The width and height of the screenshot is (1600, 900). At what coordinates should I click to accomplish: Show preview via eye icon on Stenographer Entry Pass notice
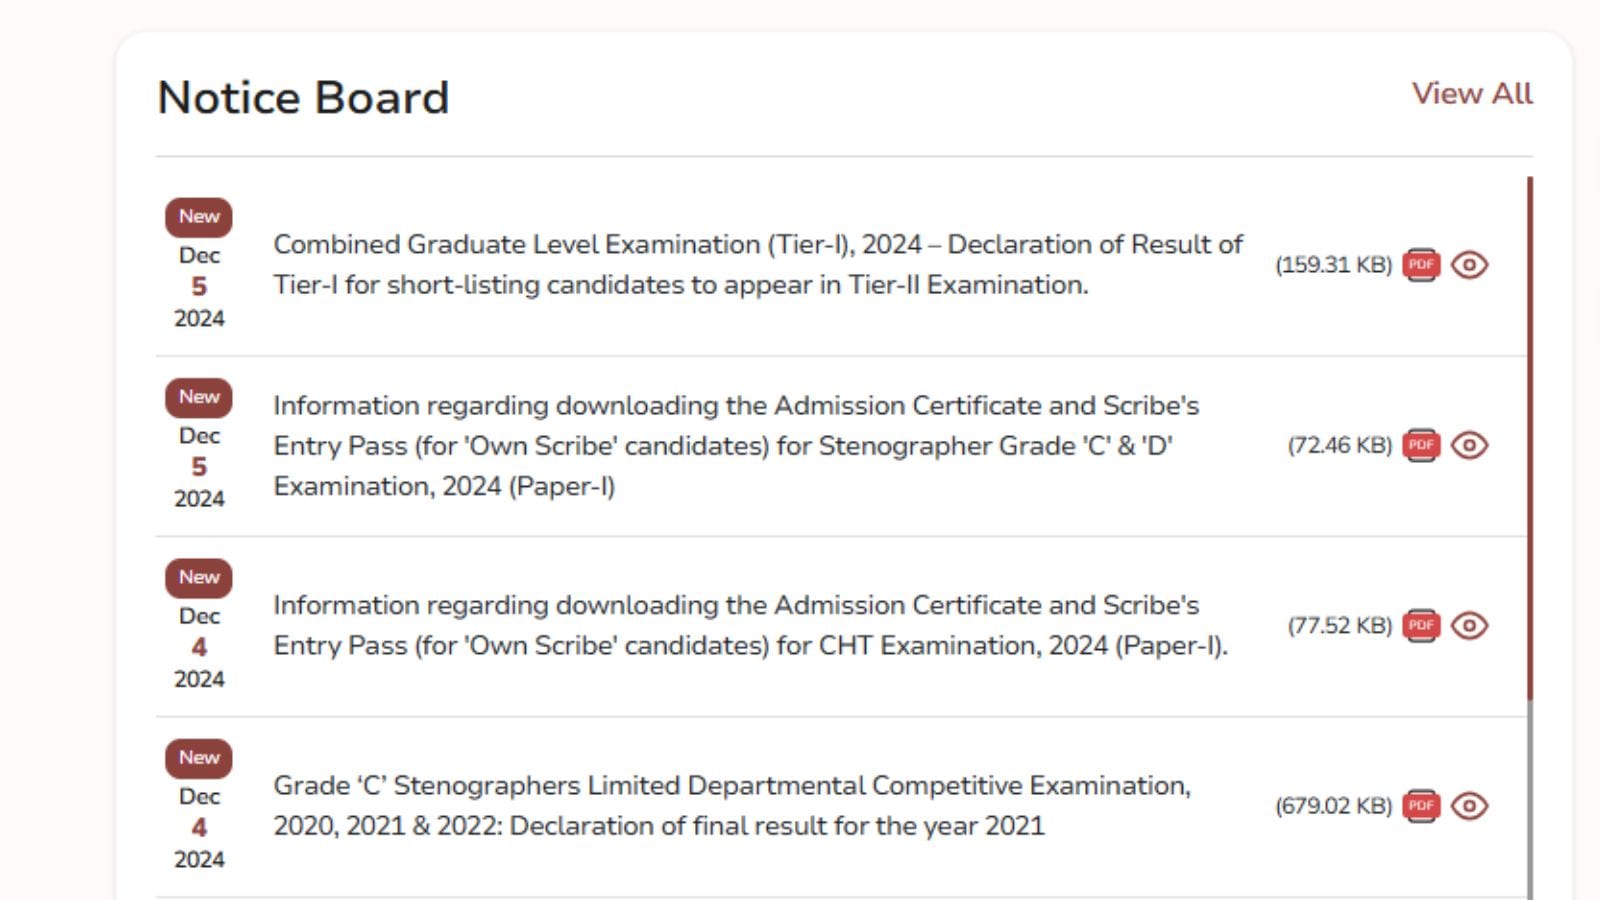click(1468, 446)
